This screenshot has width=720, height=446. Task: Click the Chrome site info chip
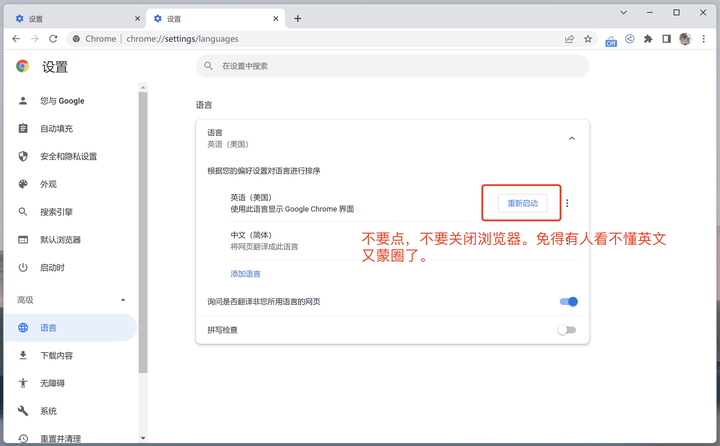click(x=95, y=39)
